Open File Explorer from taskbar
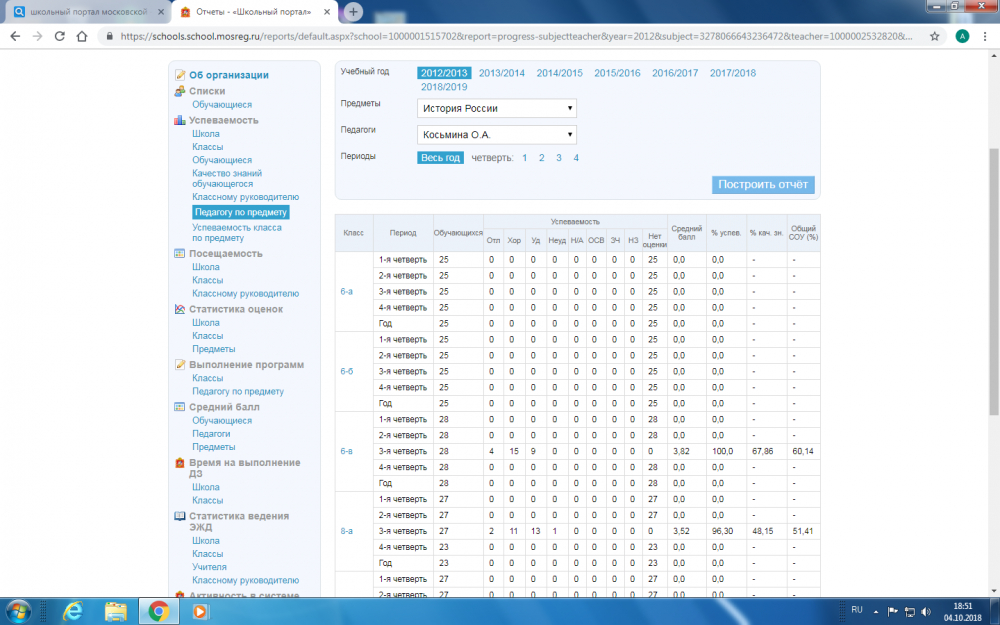The width and height of the screenshot is (1000, 625). [115, 612]
